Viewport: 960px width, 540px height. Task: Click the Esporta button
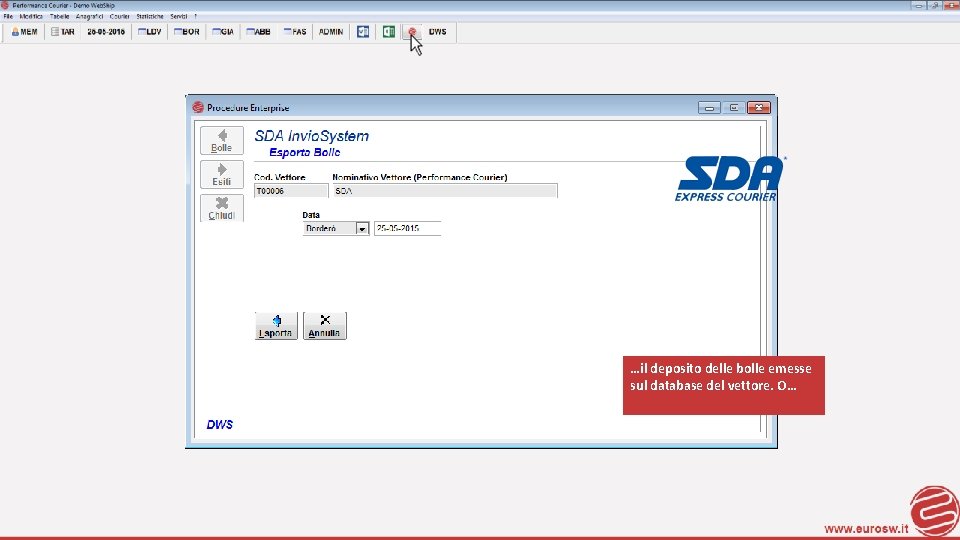(276, 326)
